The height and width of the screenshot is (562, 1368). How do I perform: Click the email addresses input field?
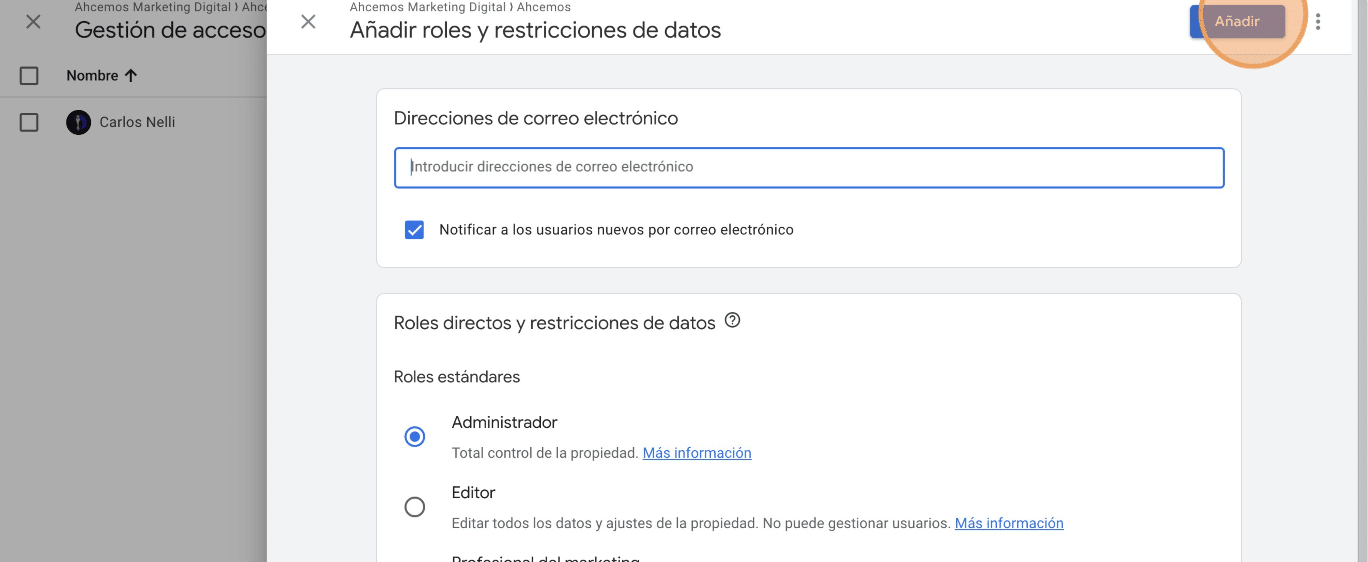pos(809,167)
